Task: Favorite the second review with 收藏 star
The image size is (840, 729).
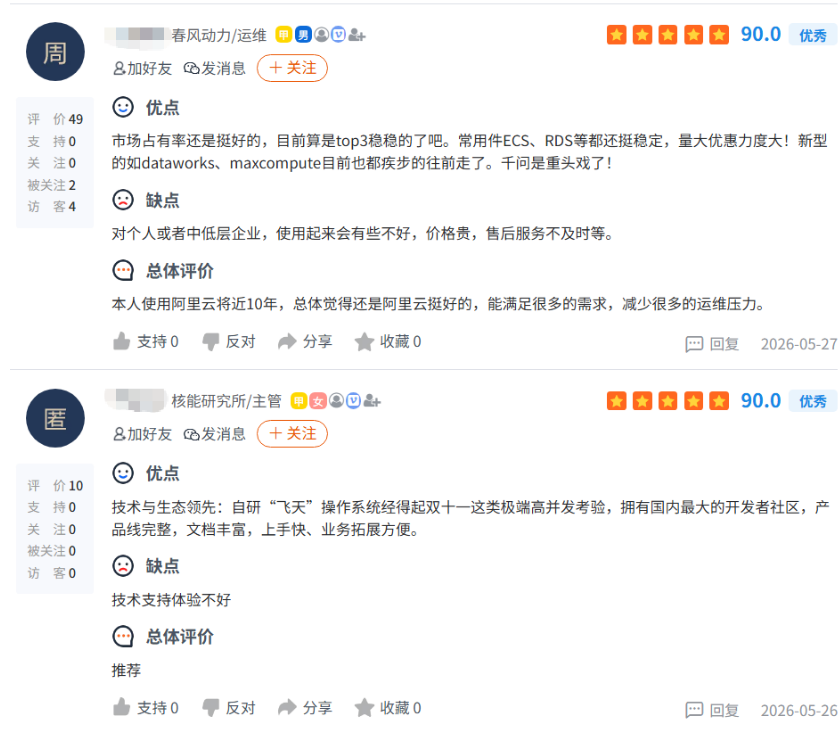Action: pyautogui.click(x=388, y=708)
